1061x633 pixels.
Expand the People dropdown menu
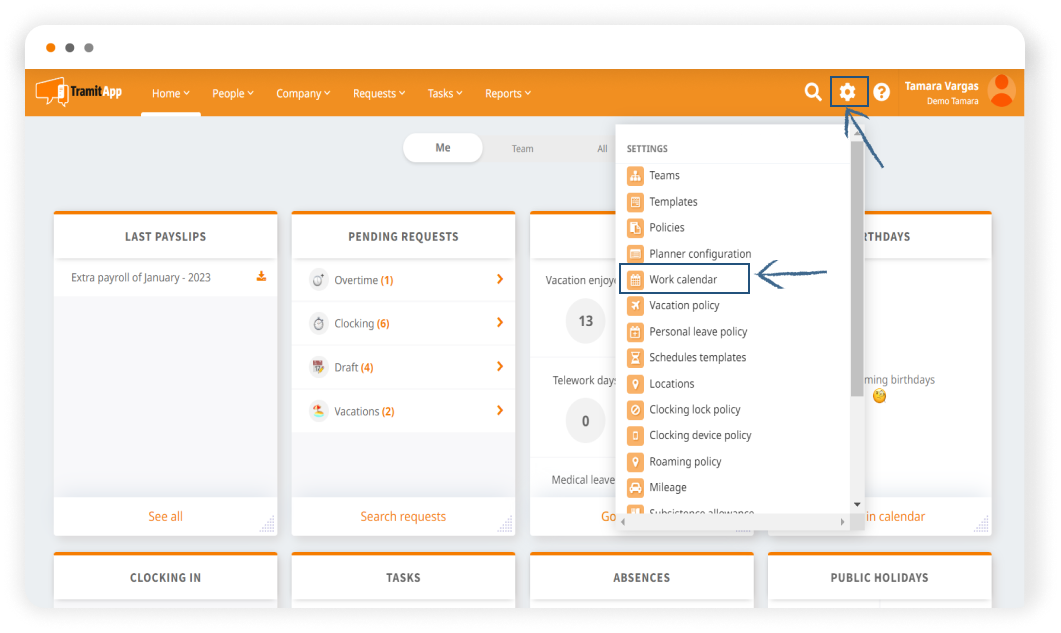click(x=232, y=94)
